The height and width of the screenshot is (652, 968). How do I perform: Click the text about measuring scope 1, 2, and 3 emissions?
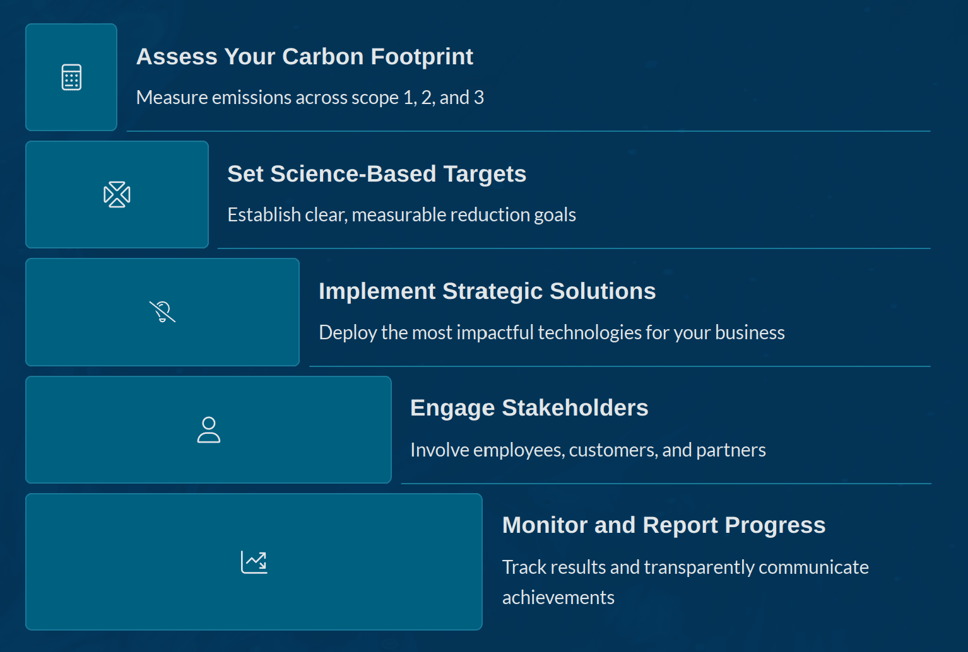[310, 97]
